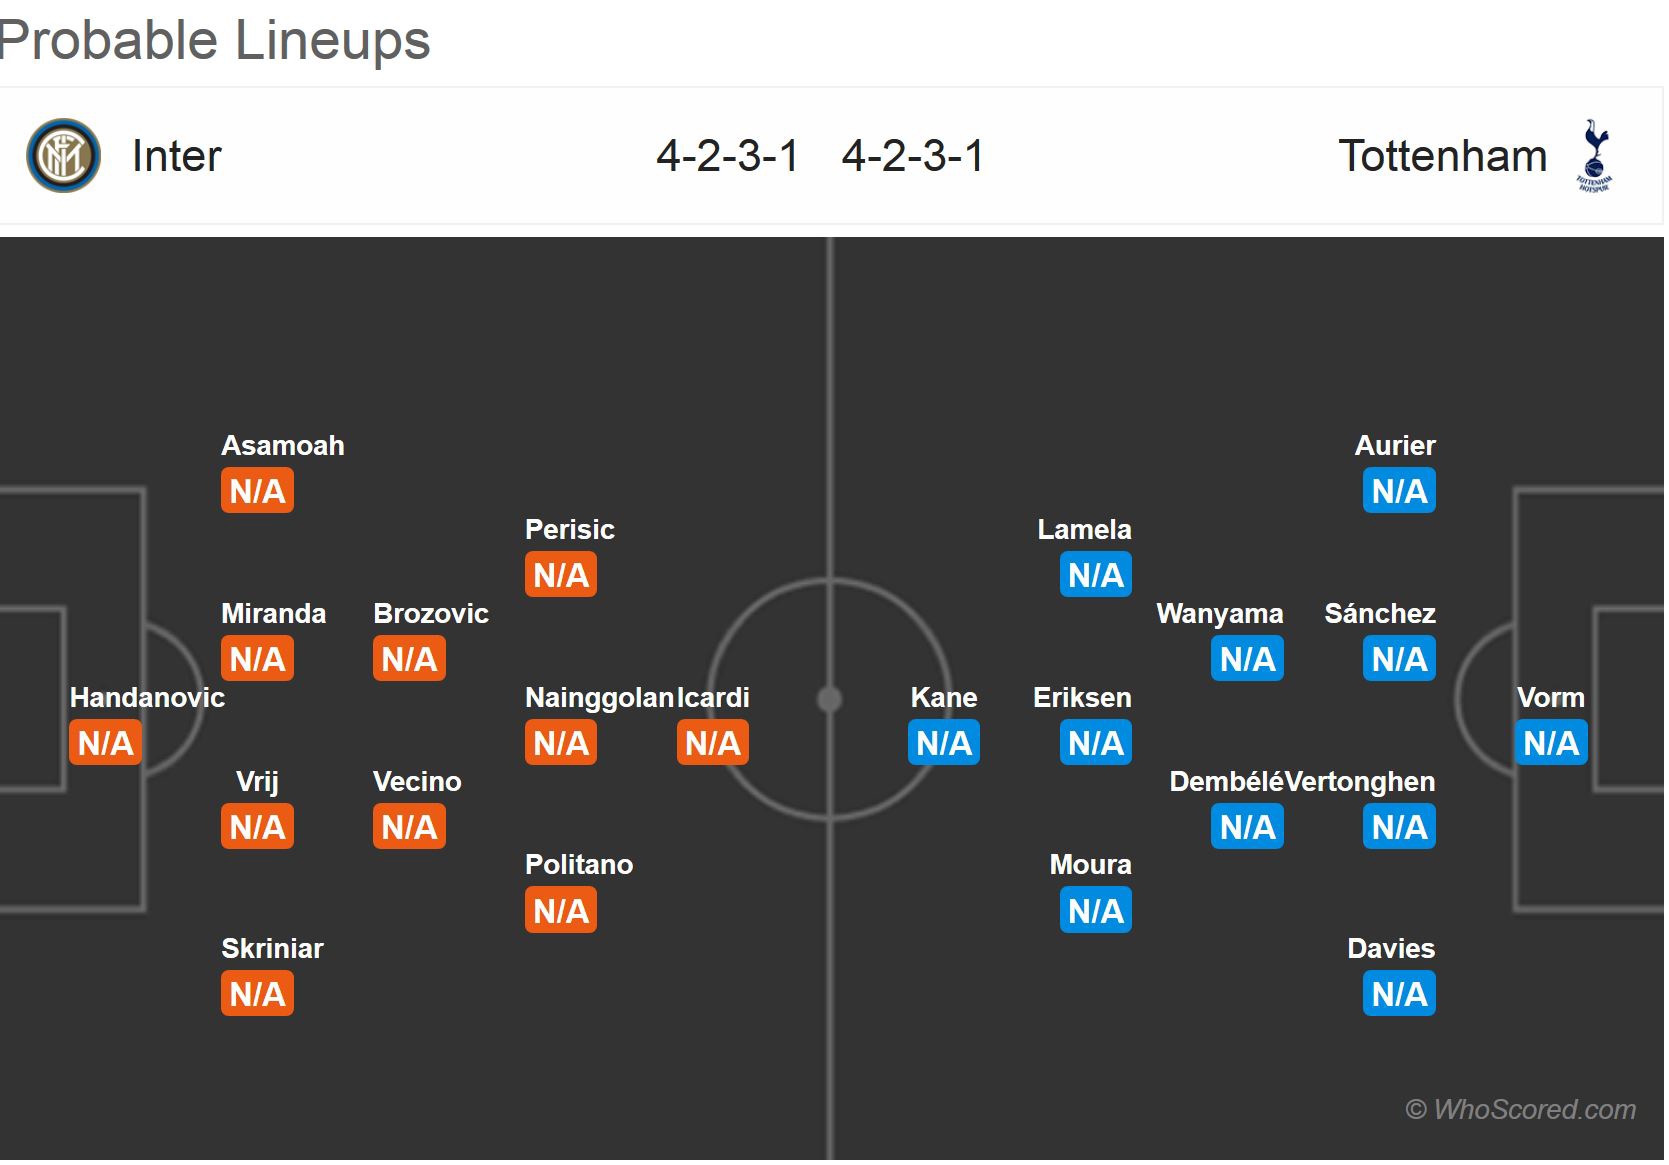Click Perisic's orange N/A rating badge
The width and height of the screenshot is (1669, 1165).
click(x=561, y=575)
